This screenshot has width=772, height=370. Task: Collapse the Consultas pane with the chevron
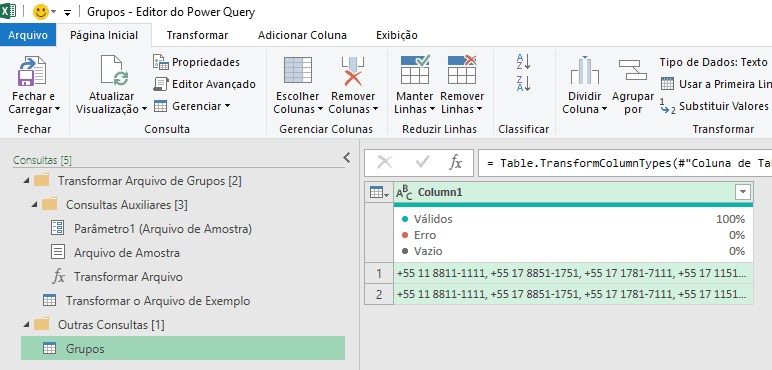coord(347,157)
